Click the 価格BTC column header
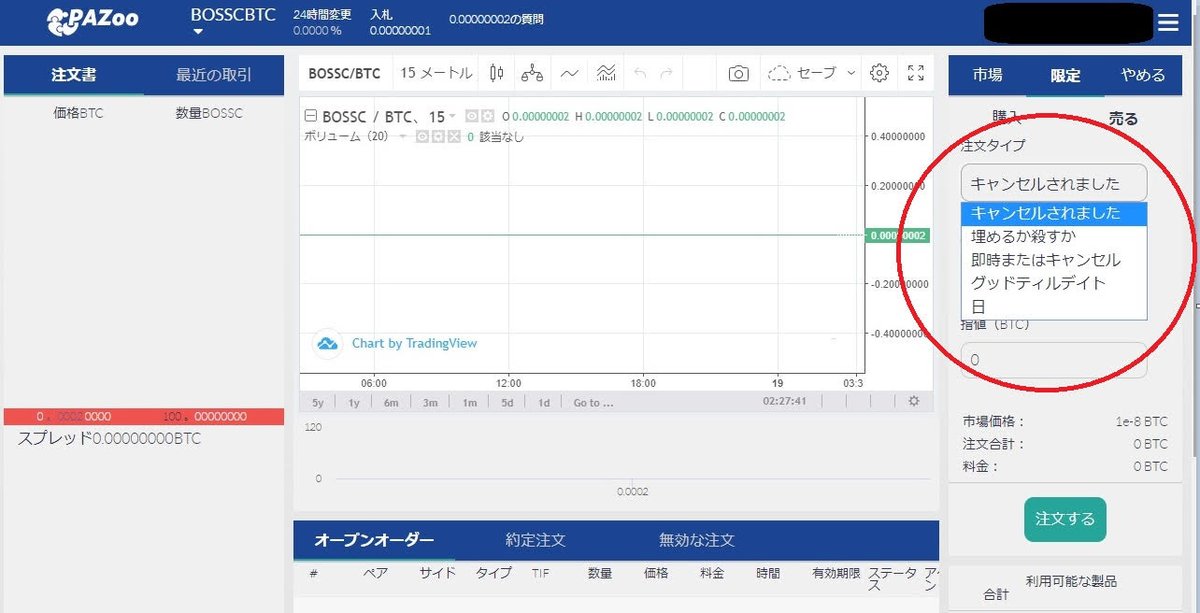This screenshot has width=1200, height=613. pyautogui.click(x=78, y=113)
